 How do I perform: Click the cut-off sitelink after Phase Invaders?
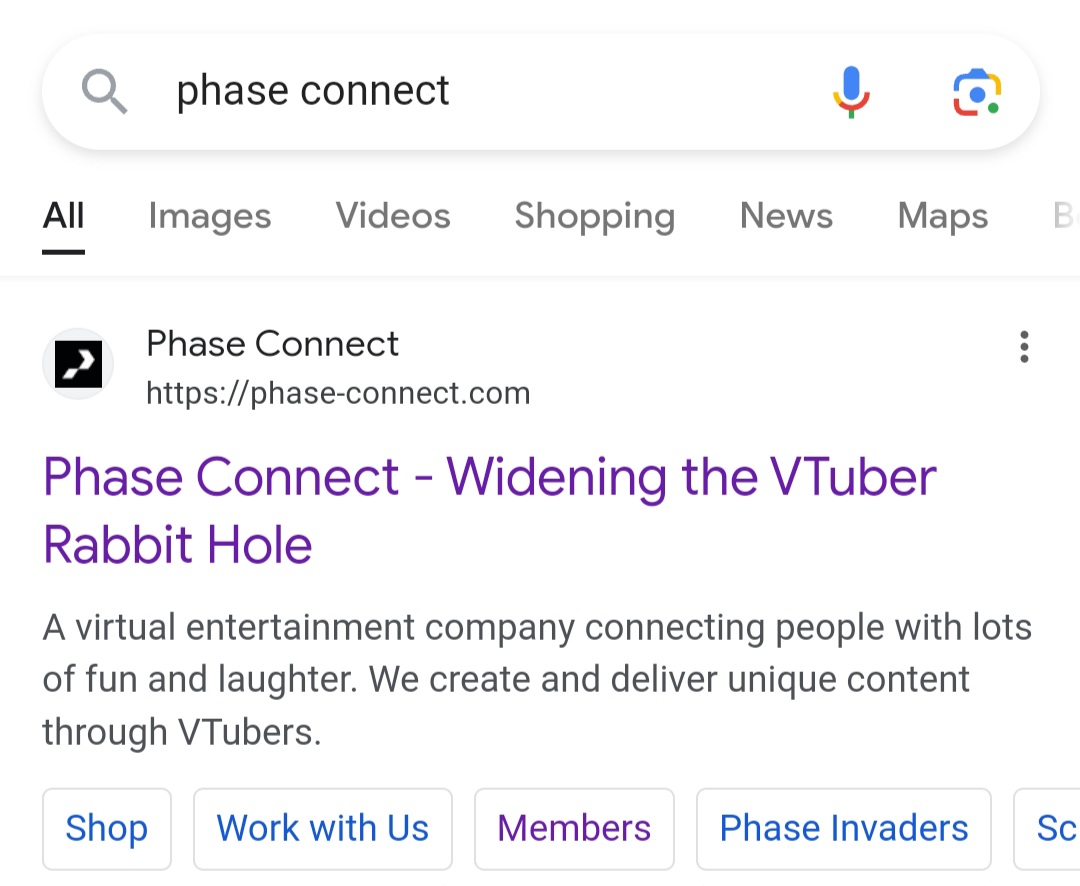pyautogui.click(x=1048, y=829)
